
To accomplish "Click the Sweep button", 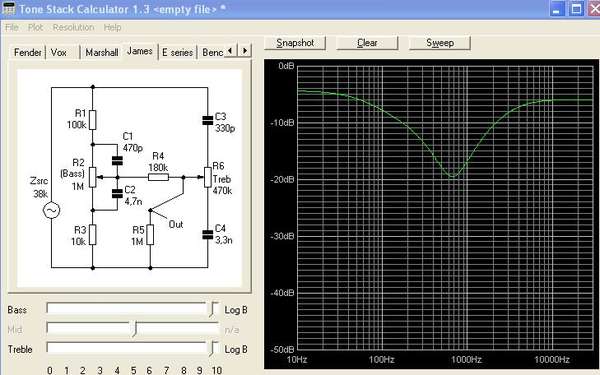I will pos(440,43).
